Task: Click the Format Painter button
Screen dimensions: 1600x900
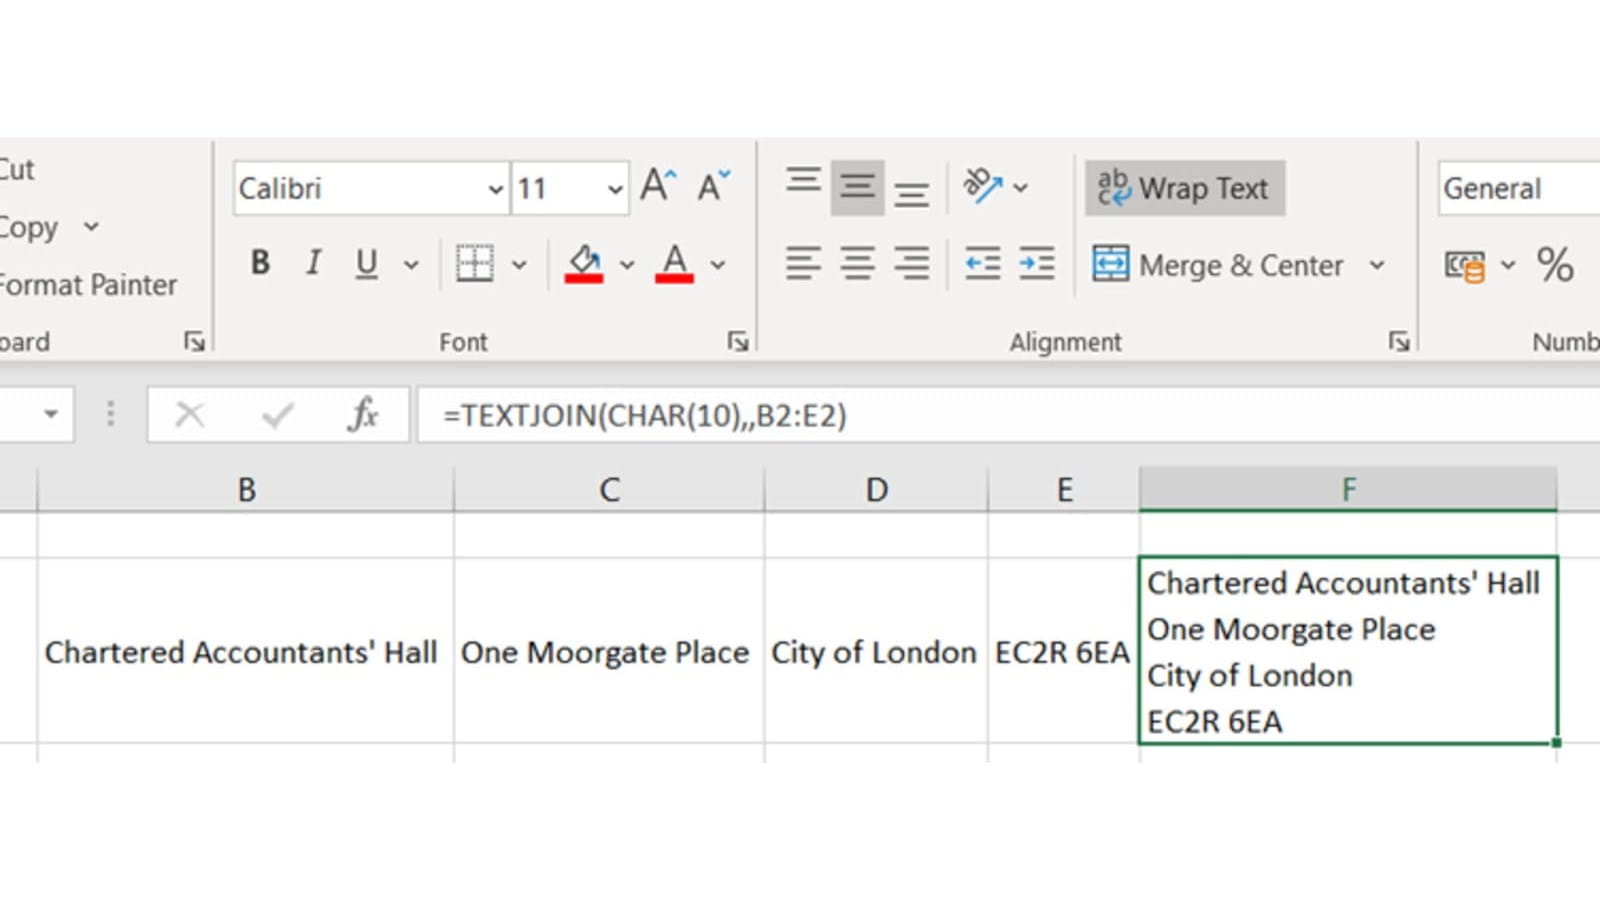Action: pyautogui.click(x=88, y=285)
